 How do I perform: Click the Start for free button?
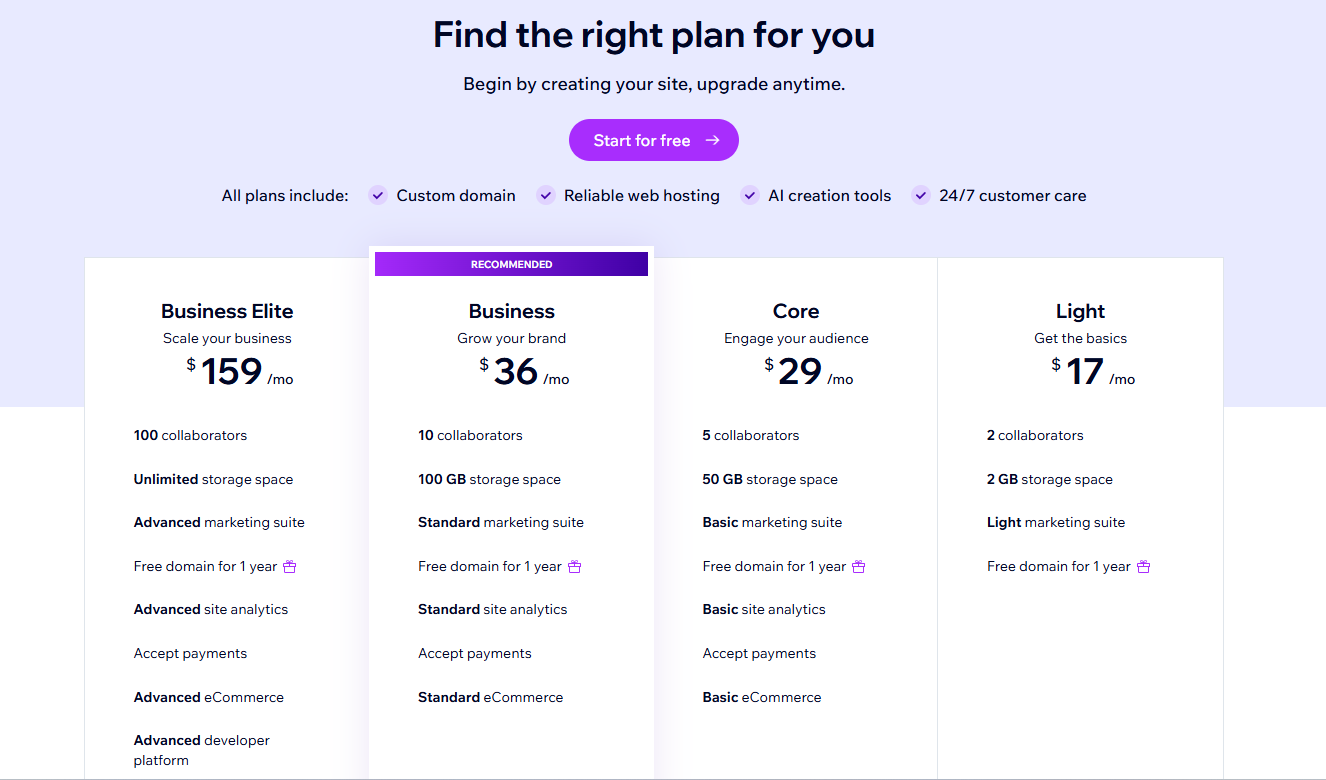pyautogui.click(x=654, y=140)
